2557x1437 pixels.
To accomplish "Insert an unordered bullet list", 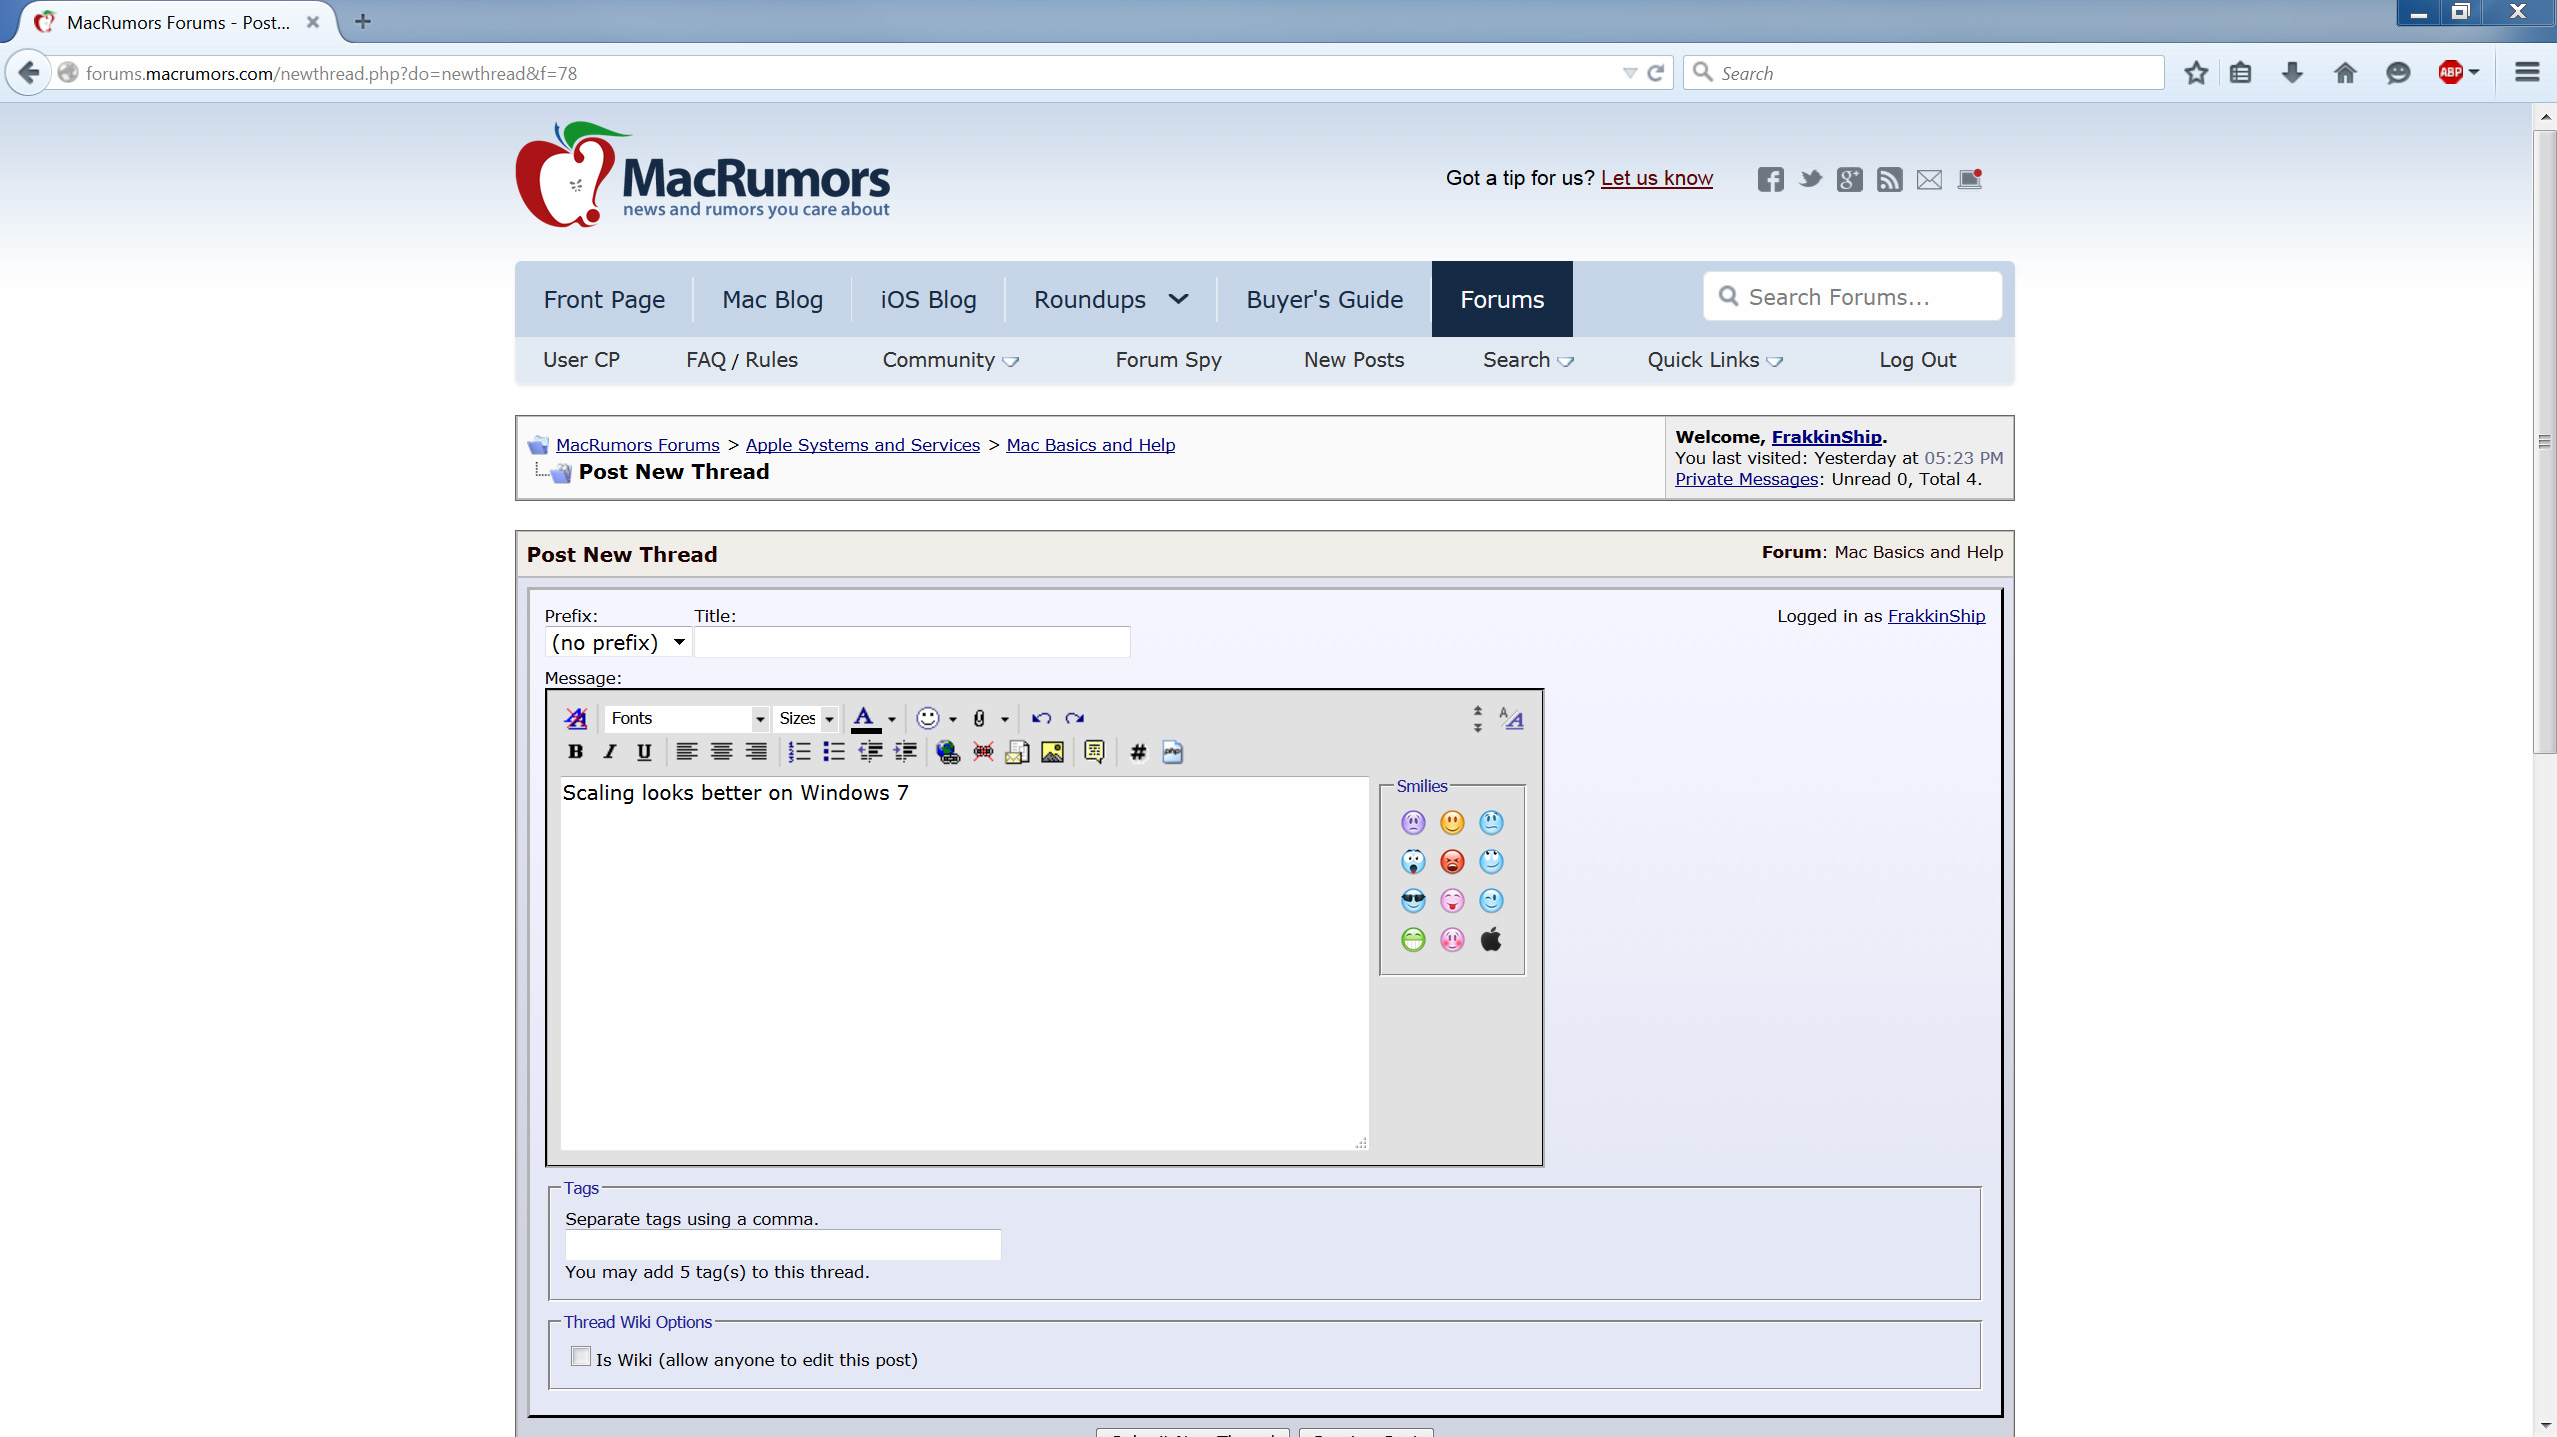I will (833, 752).
